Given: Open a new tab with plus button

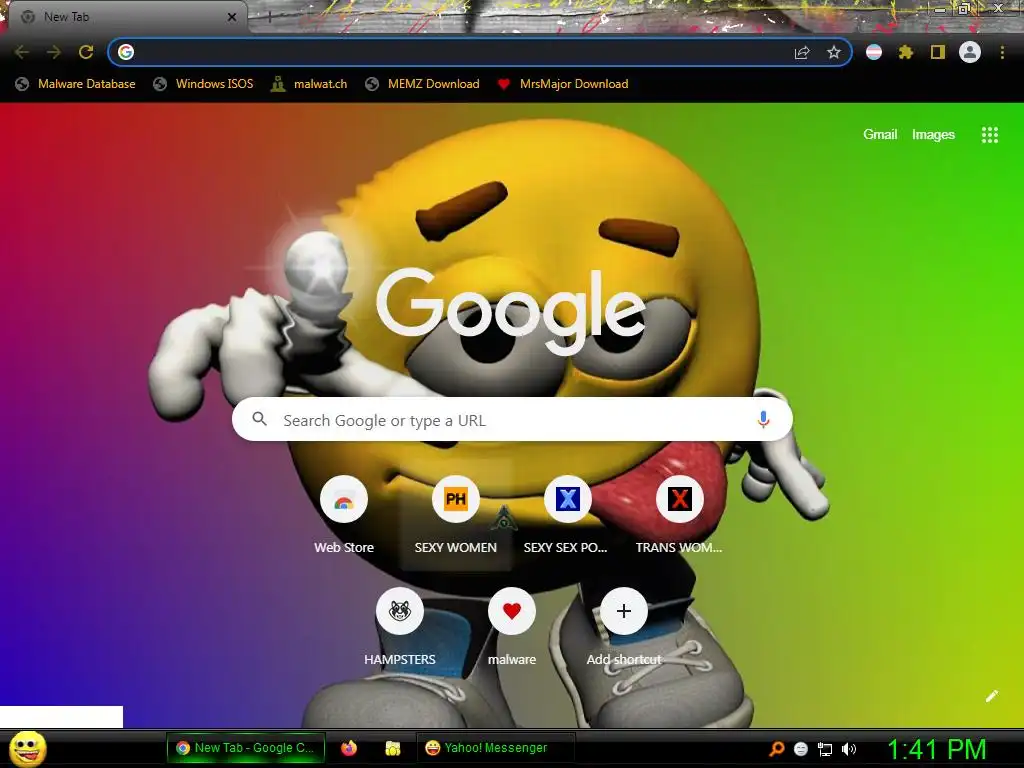Looking at the screenshot, I should pos(269,18).
